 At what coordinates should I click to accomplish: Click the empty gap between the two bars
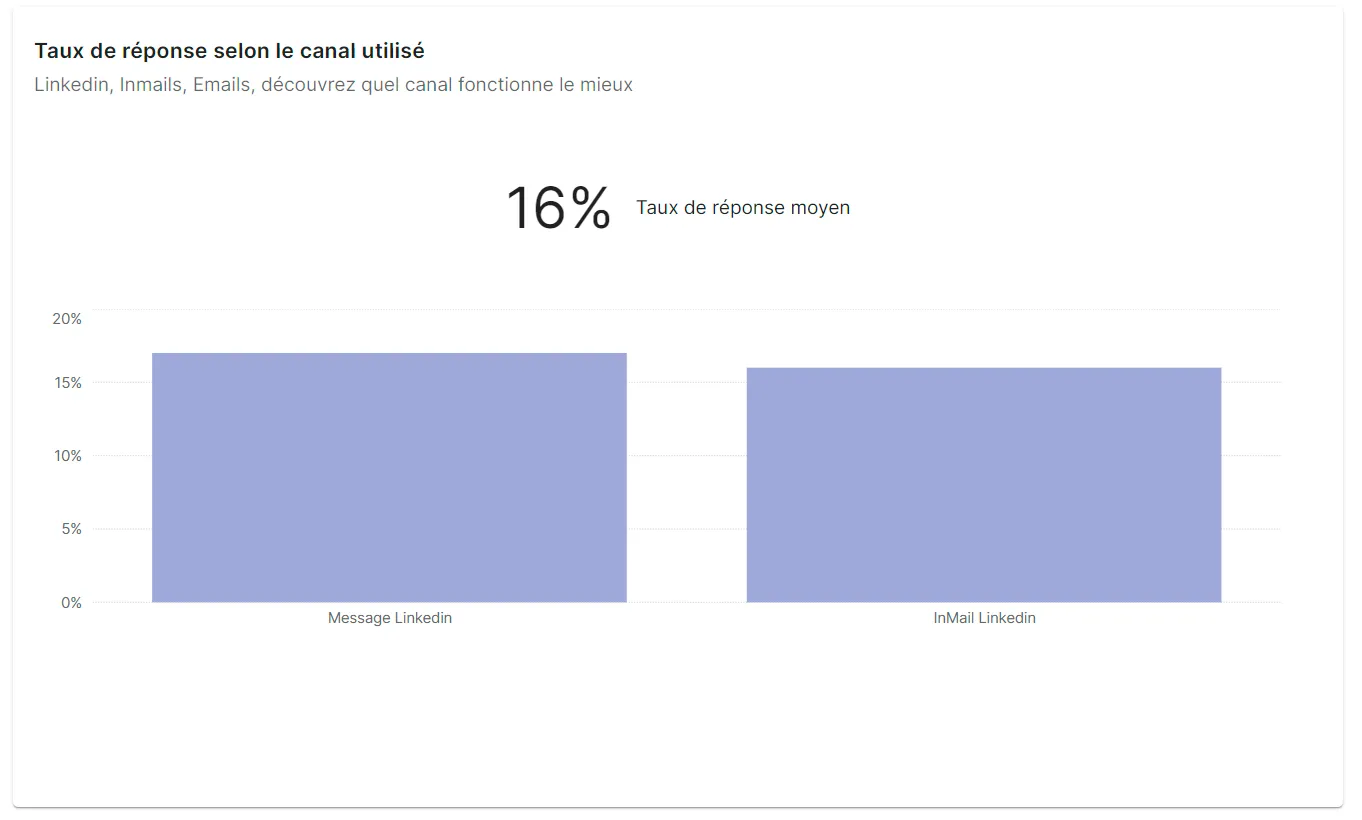pos(686,480)
